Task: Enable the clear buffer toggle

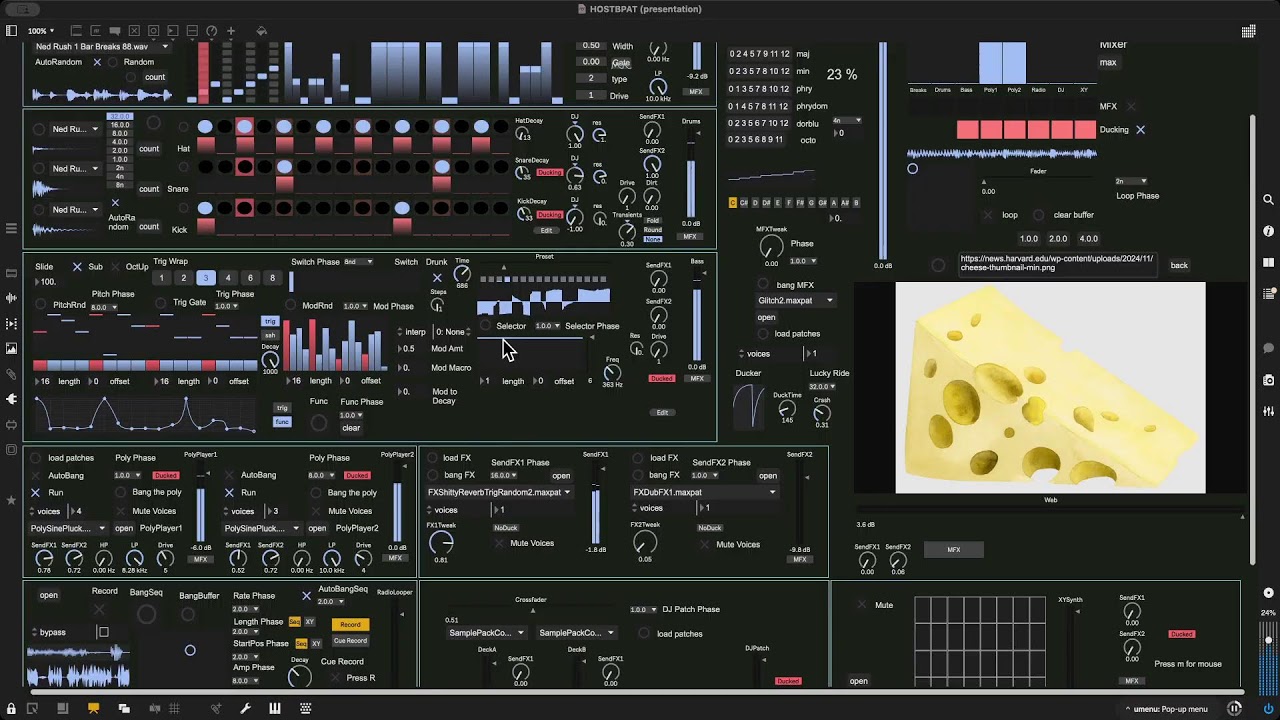Action: coord(1038,215)
